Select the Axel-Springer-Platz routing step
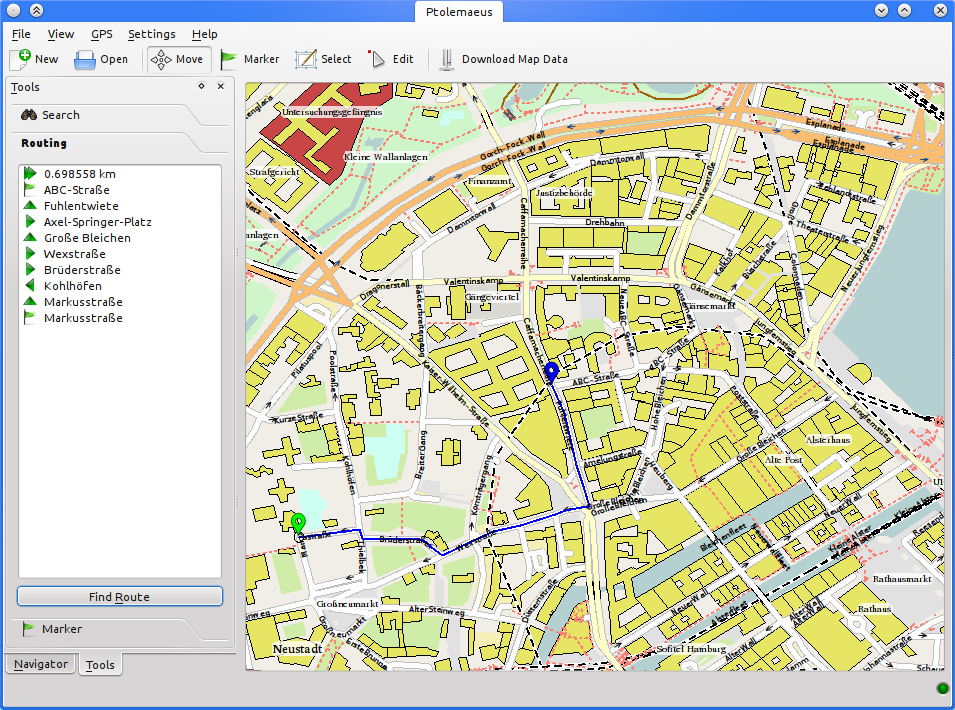This screenshot has height=710, width=955. [97, 222]
